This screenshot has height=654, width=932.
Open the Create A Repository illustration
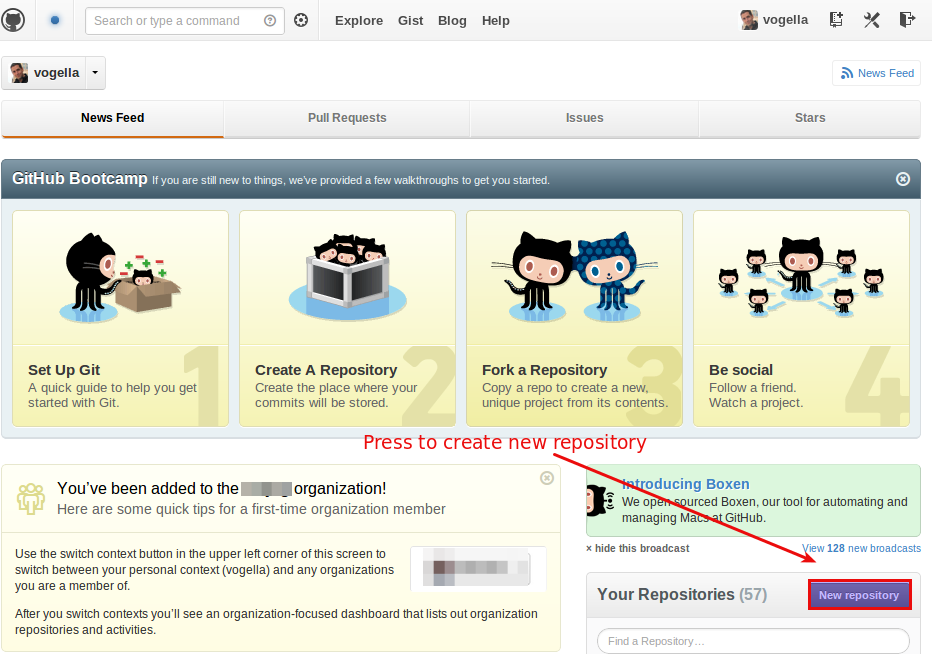point(348,278)
